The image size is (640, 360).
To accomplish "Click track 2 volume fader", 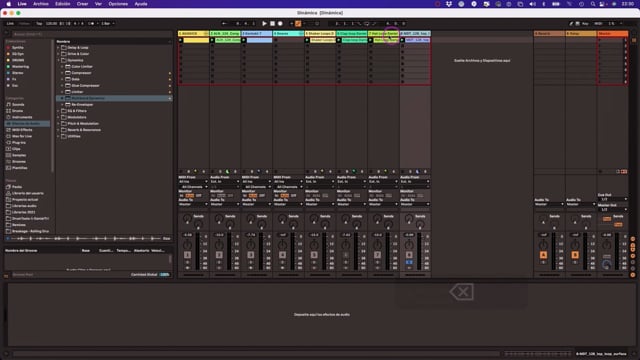I will (x=230, y=252).
